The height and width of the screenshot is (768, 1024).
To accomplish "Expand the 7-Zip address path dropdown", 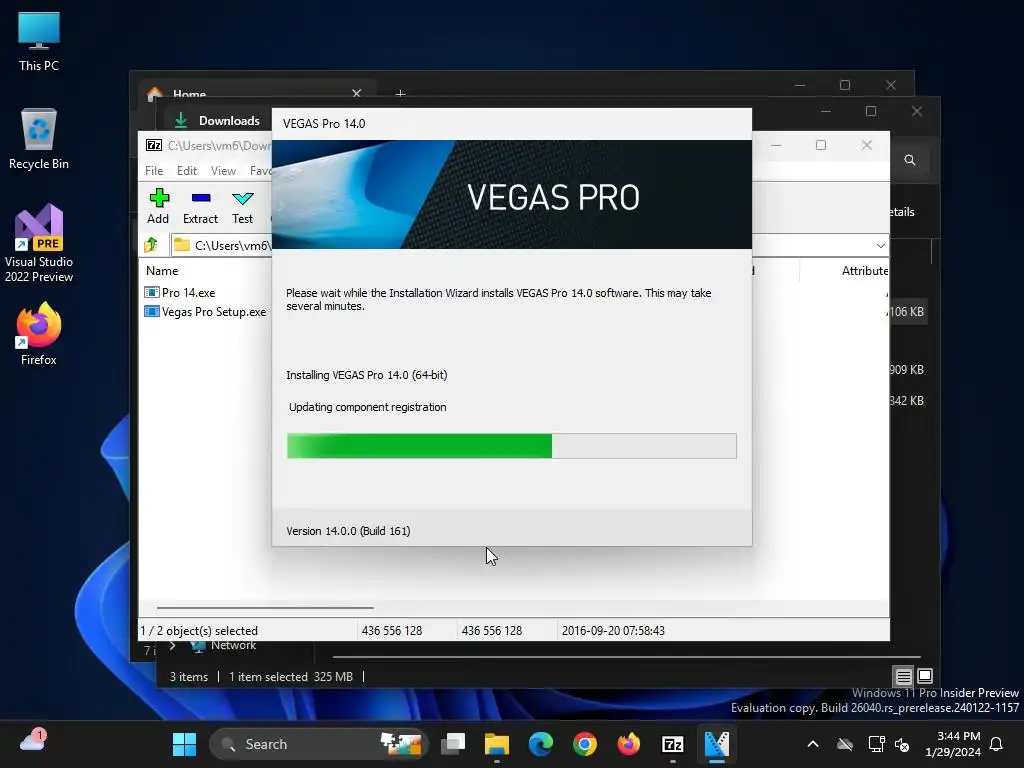I will (880, 246).
